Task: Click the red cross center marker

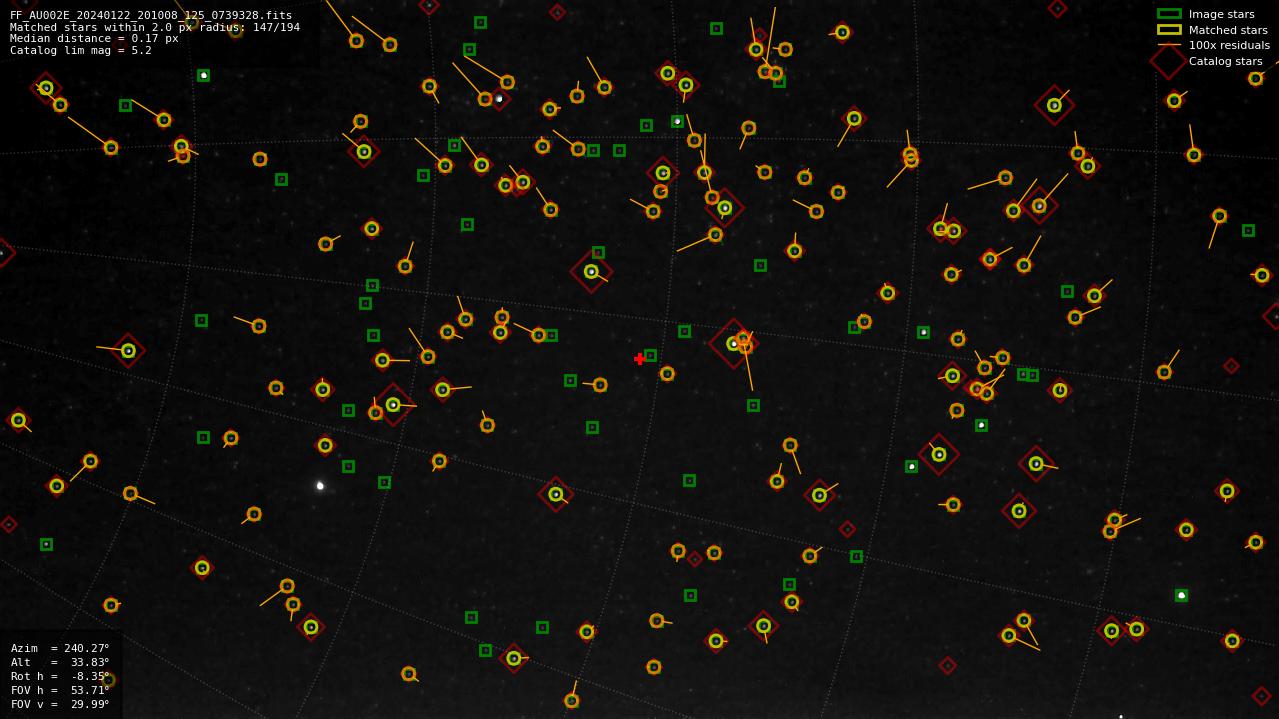Action: [640, 359]
